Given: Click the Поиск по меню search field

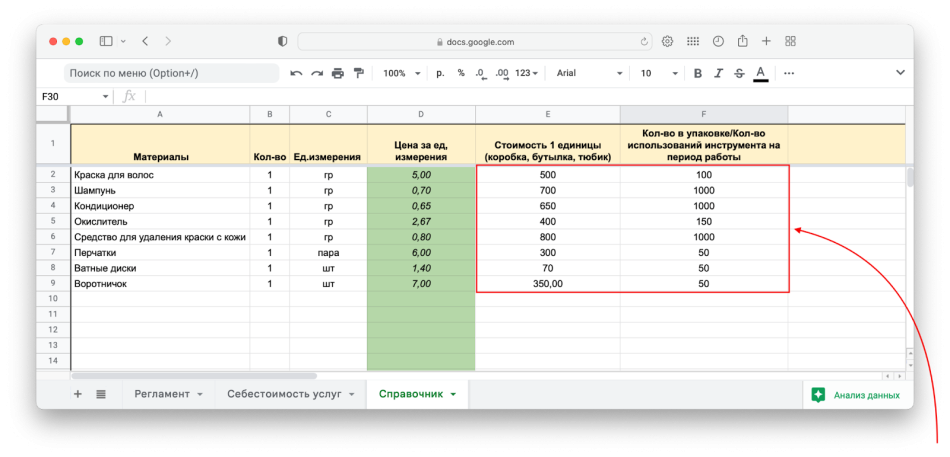Looking at the screenshot, I should click(170, 73).
